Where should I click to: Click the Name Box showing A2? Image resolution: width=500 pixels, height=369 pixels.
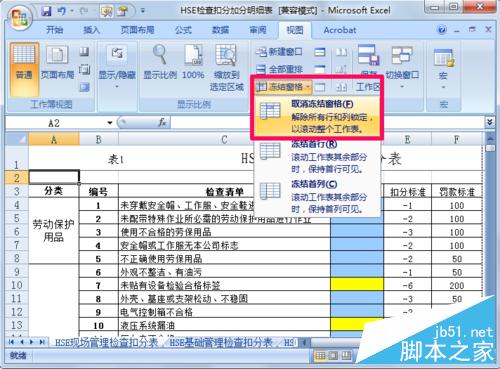pos(54,123)
